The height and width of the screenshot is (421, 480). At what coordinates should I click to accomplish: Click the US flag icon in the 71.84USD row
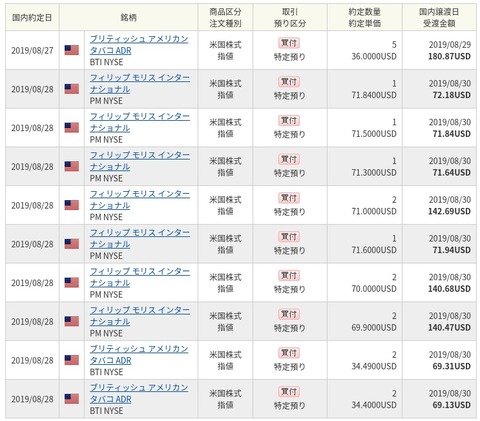tap(72, 128)
